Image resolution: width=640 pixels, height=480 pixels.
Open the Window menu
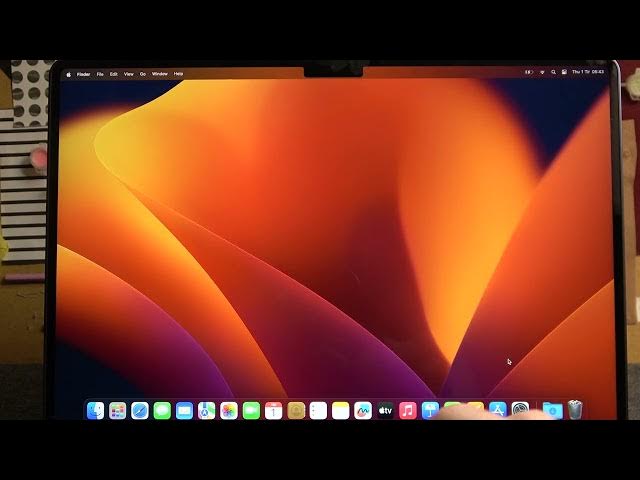coord(160,74)
